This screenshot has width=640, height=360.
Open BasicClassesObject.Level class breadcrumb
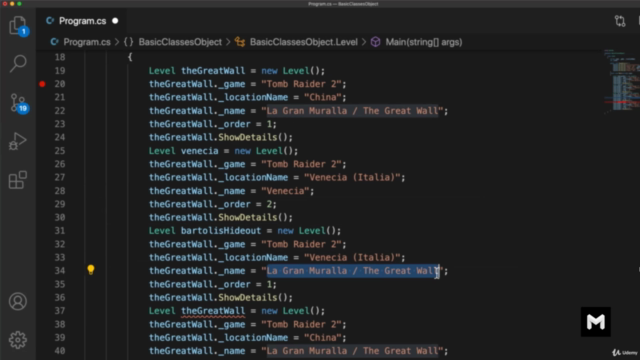click(x=303, y=42)
